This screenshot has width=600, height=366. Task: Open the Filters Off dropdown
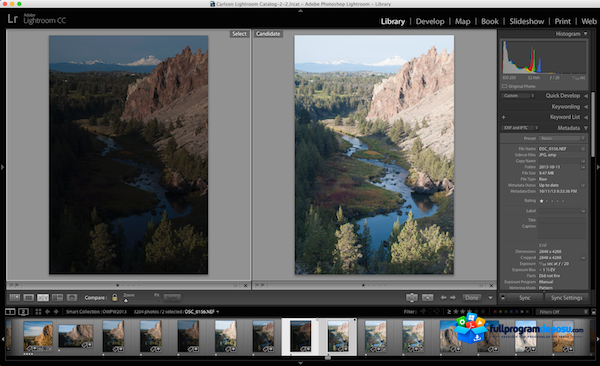[561, 312]
